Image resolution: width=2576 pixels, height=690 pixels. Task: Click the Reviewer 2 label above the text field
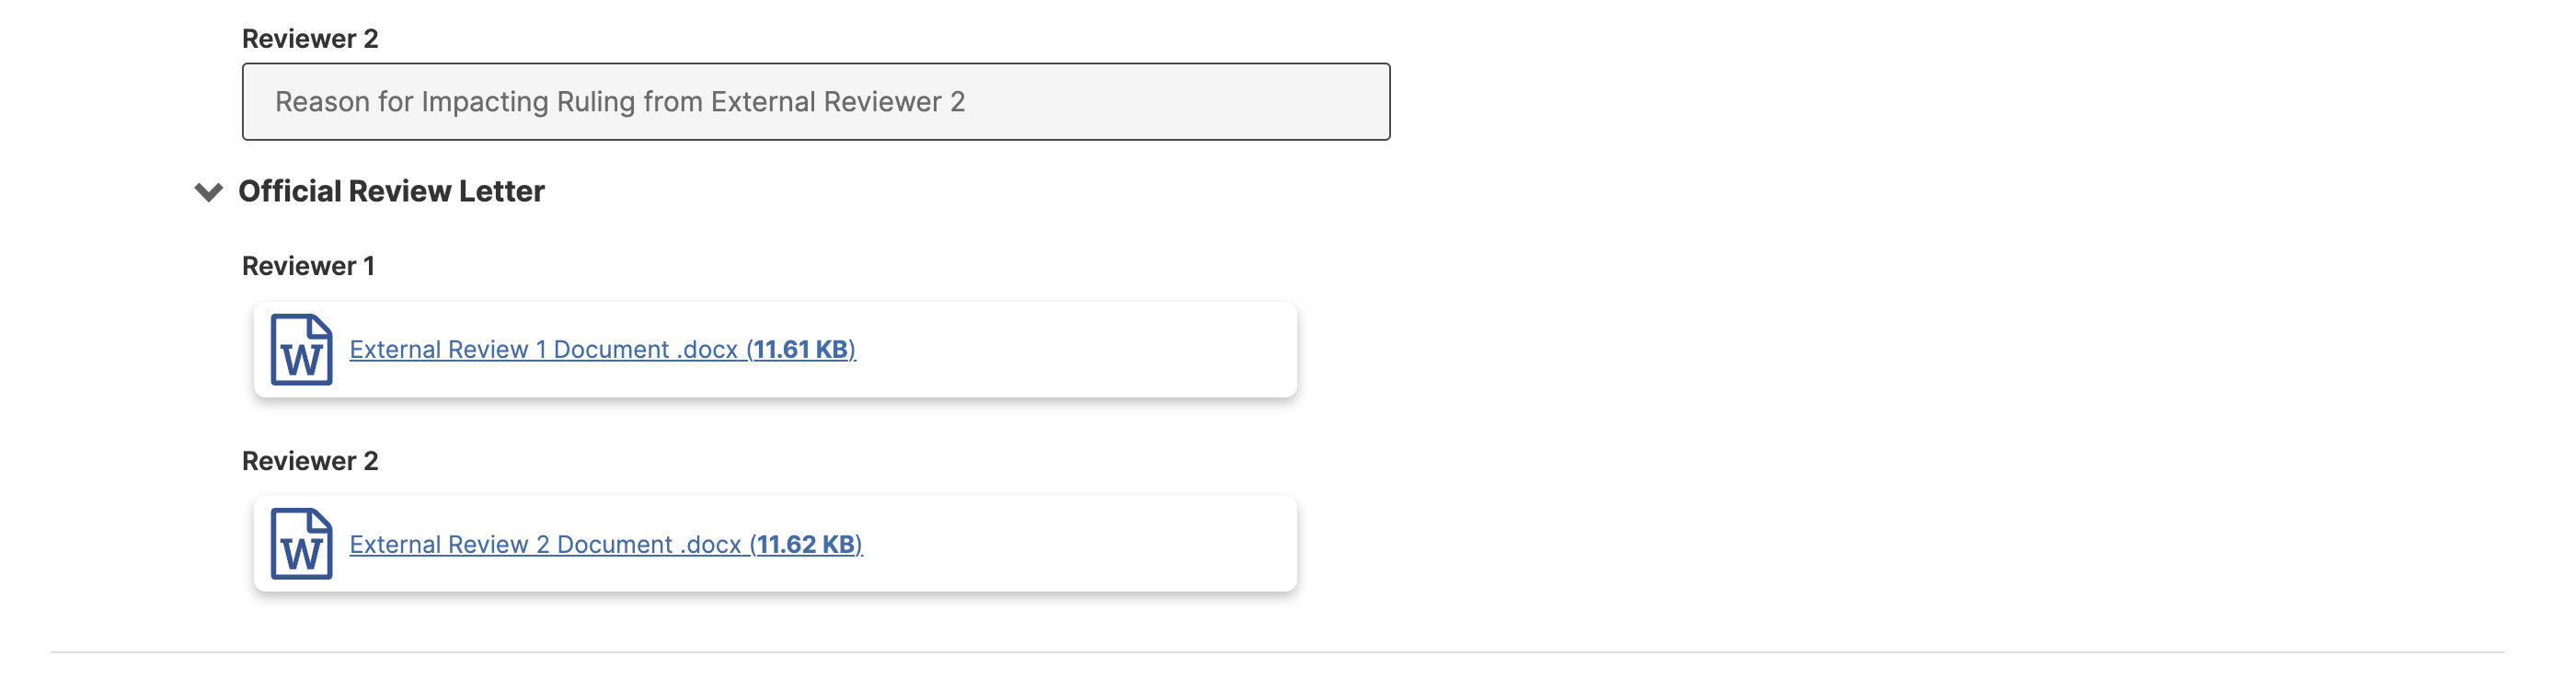(x=310, y=39)
